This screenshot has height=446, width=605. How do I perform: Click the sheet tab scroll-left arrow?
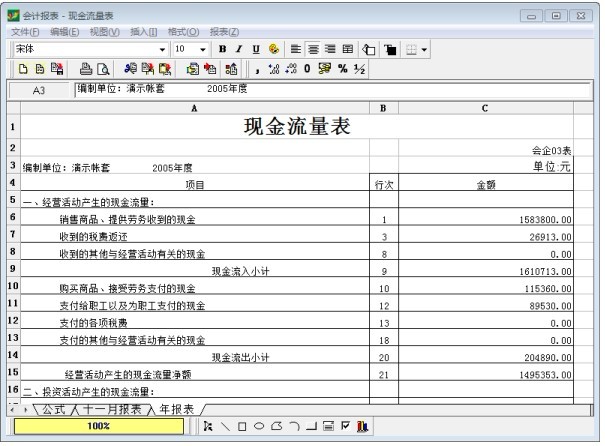pos(13,410)
